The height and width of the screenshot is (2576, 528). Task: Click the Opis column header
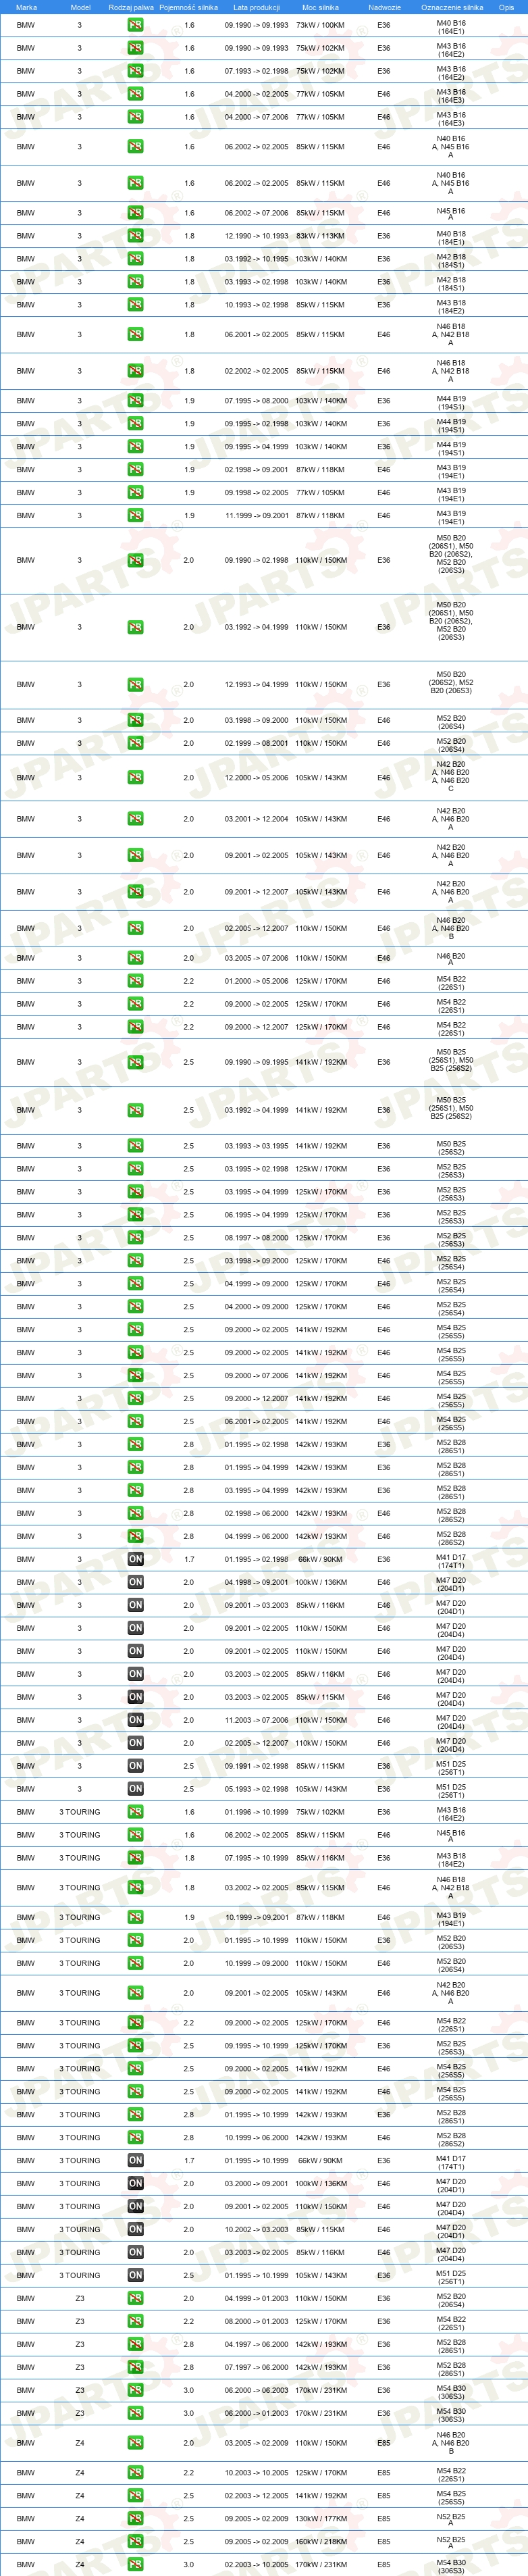tap(506, 7)
